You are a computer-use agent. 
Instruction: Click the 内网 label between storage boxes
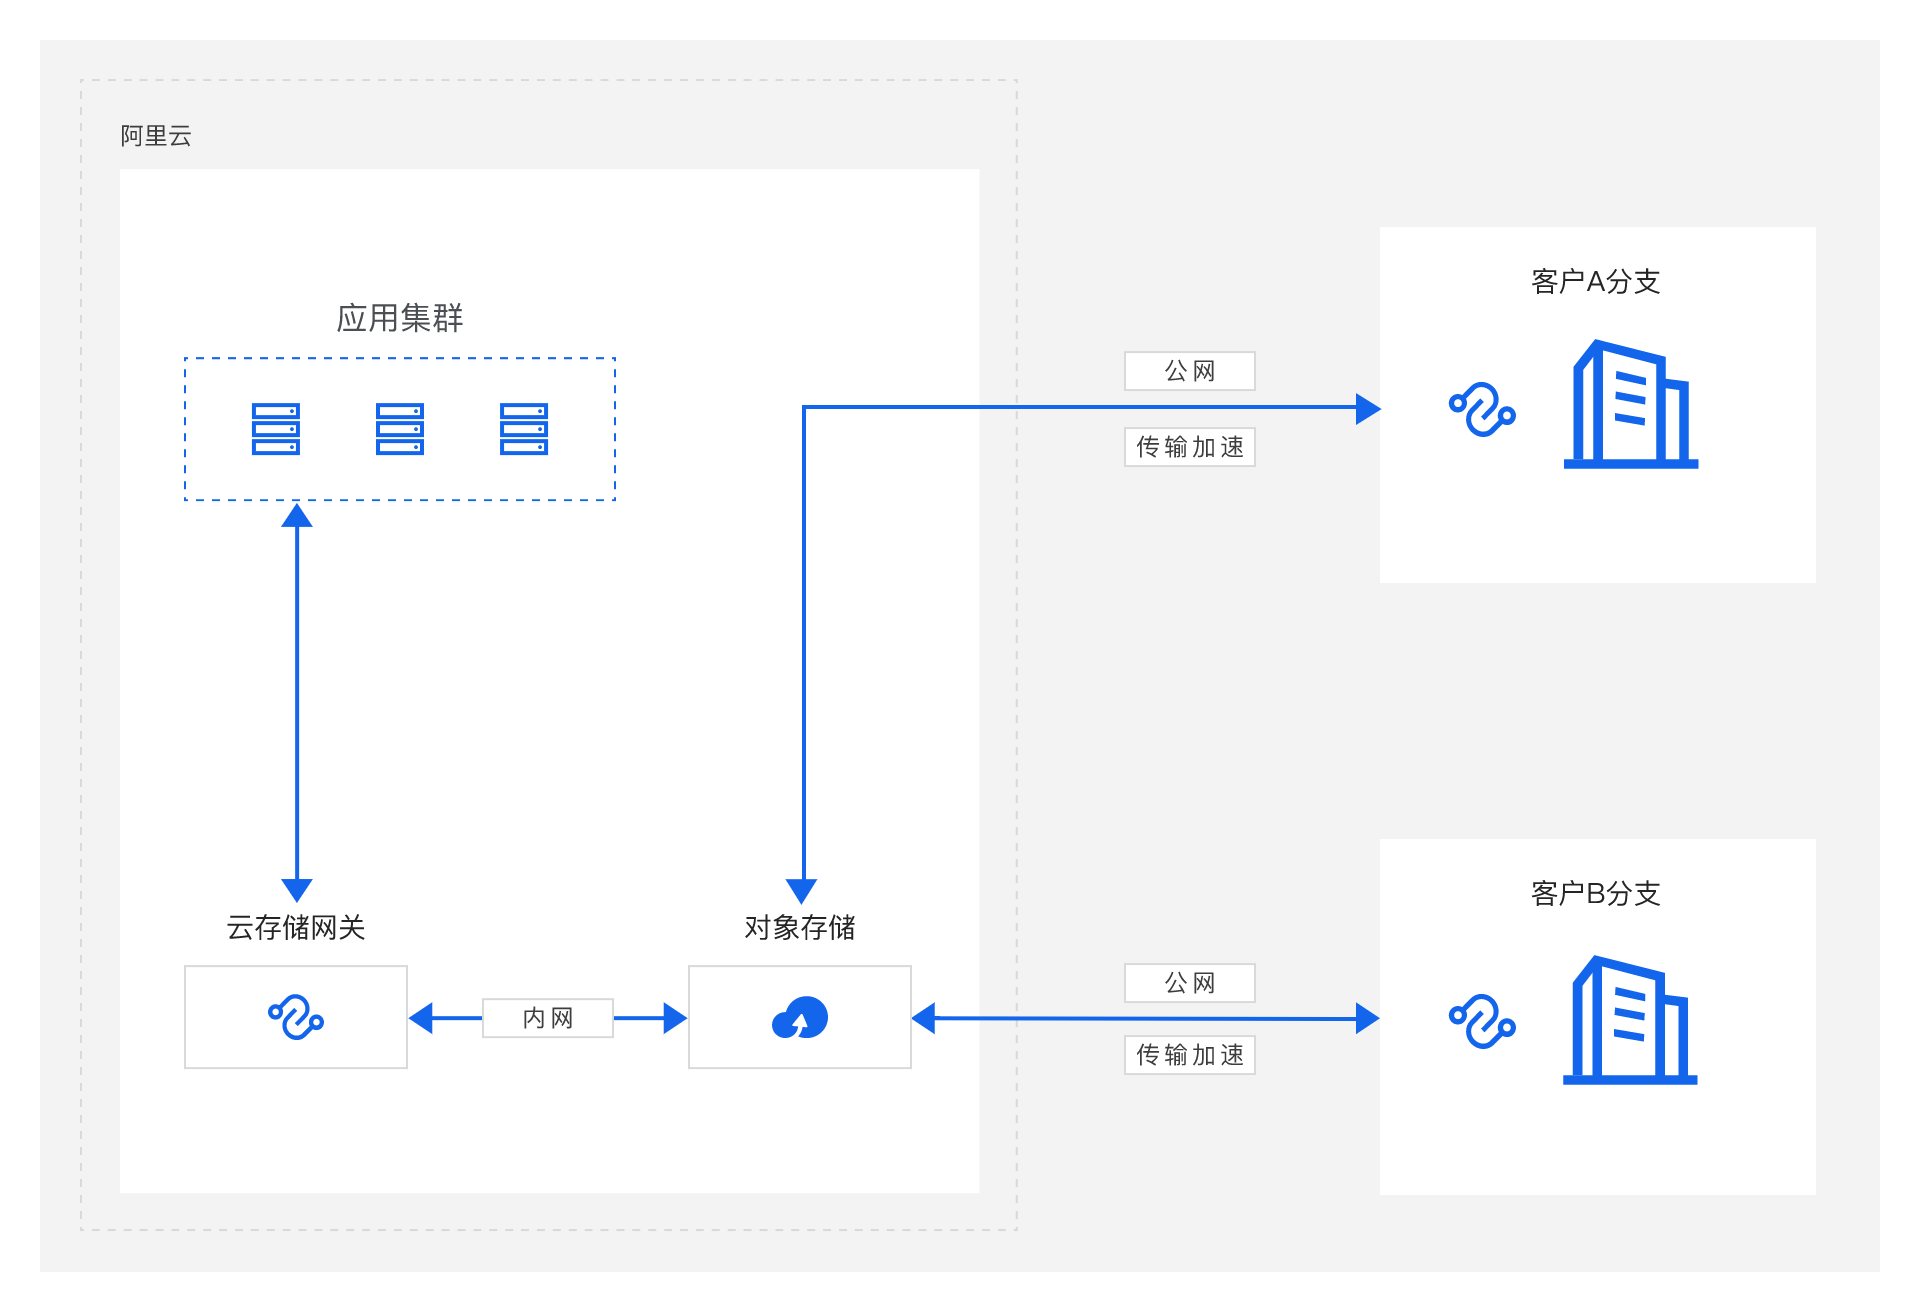548,1018
